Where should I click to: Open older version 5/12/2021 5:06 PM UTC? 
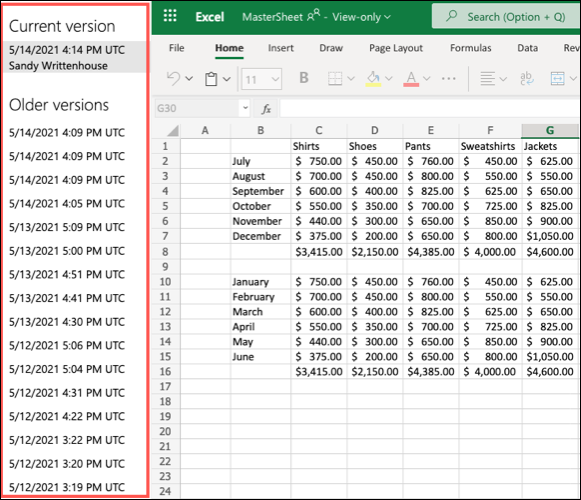(x=67, y=345)
